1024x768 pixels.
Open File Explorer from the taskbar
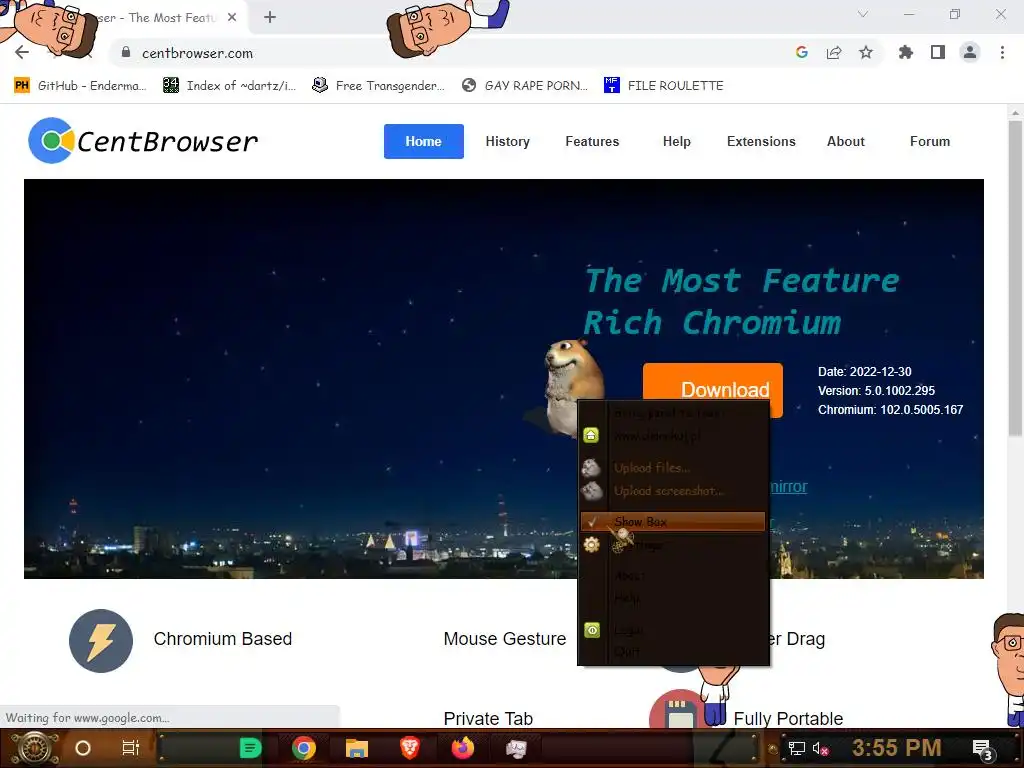click(x=357, y=748)
